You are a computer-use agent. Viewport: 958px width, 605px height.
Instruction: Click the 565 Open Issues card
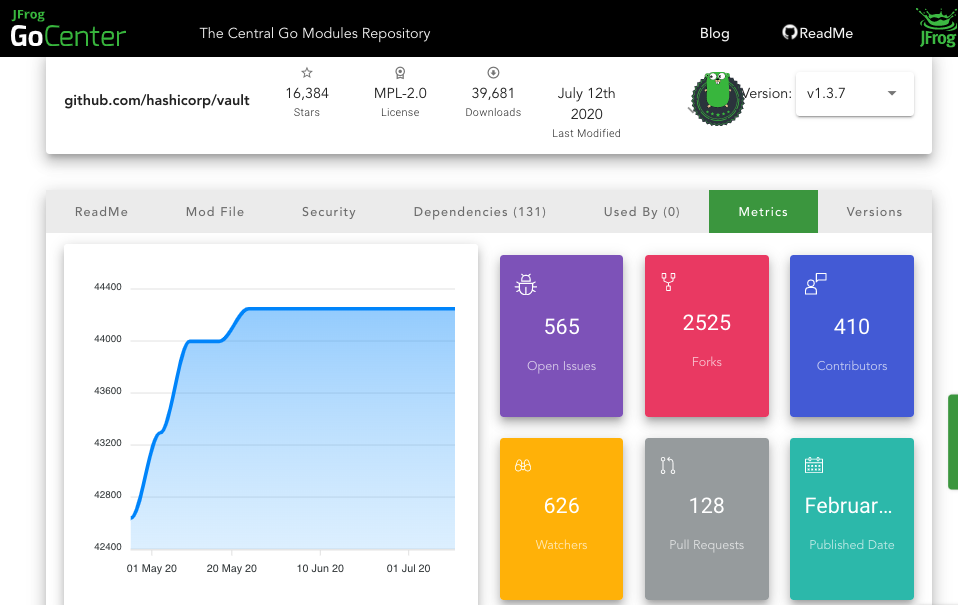click(561, 336)
